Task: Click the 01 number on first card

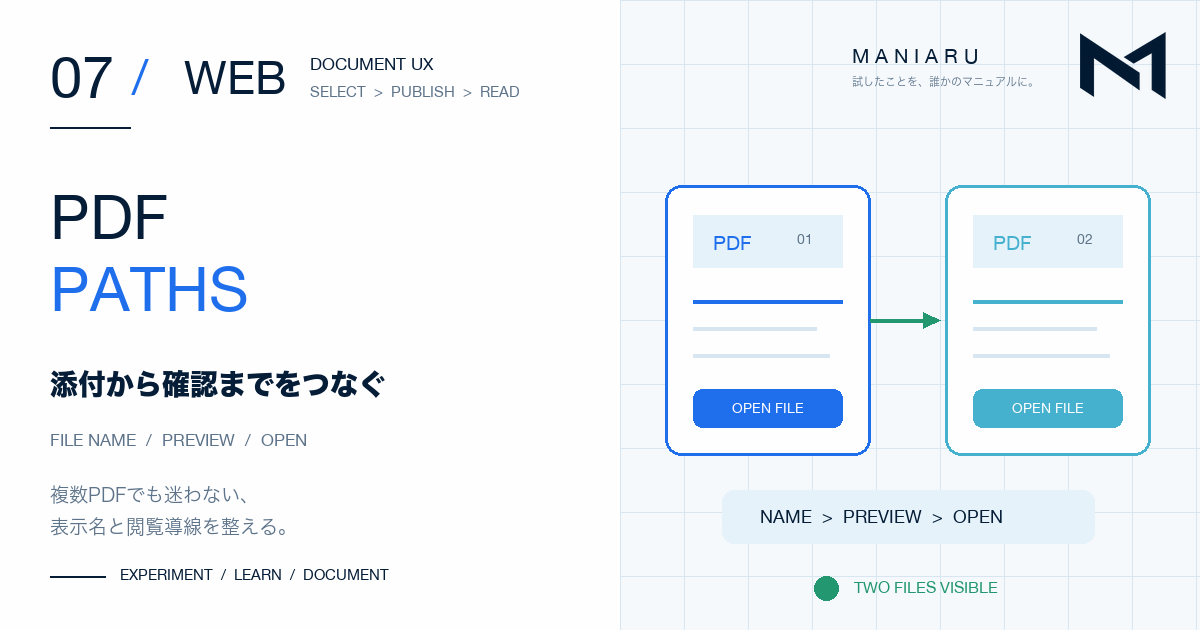Action: pyautogui.click(x=804, y=240)
